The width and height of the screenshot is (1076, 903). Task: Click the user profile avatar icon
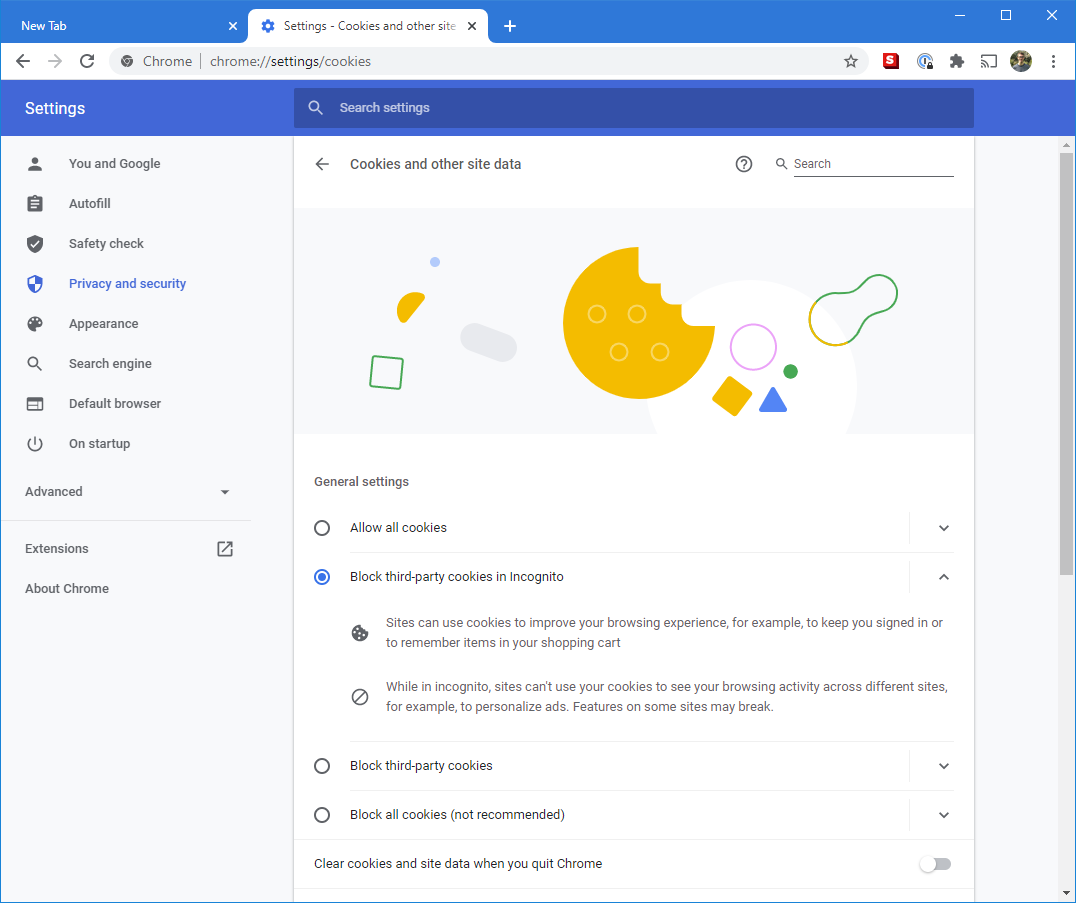click(x=1020, y=61)
